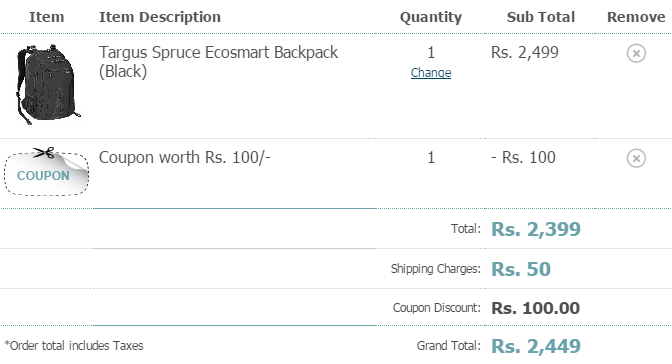Click the Remove column header

(636, 17)
